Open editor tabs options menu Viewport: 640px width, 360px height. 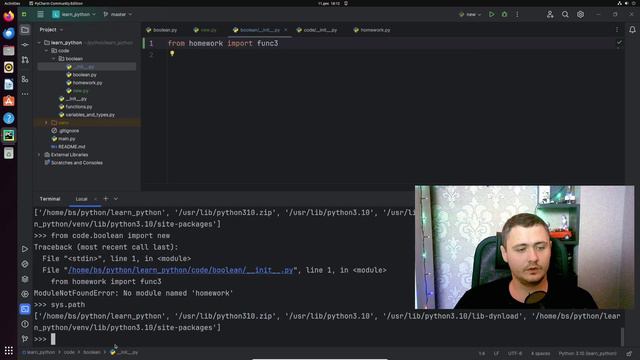click(x=617, y=30)
